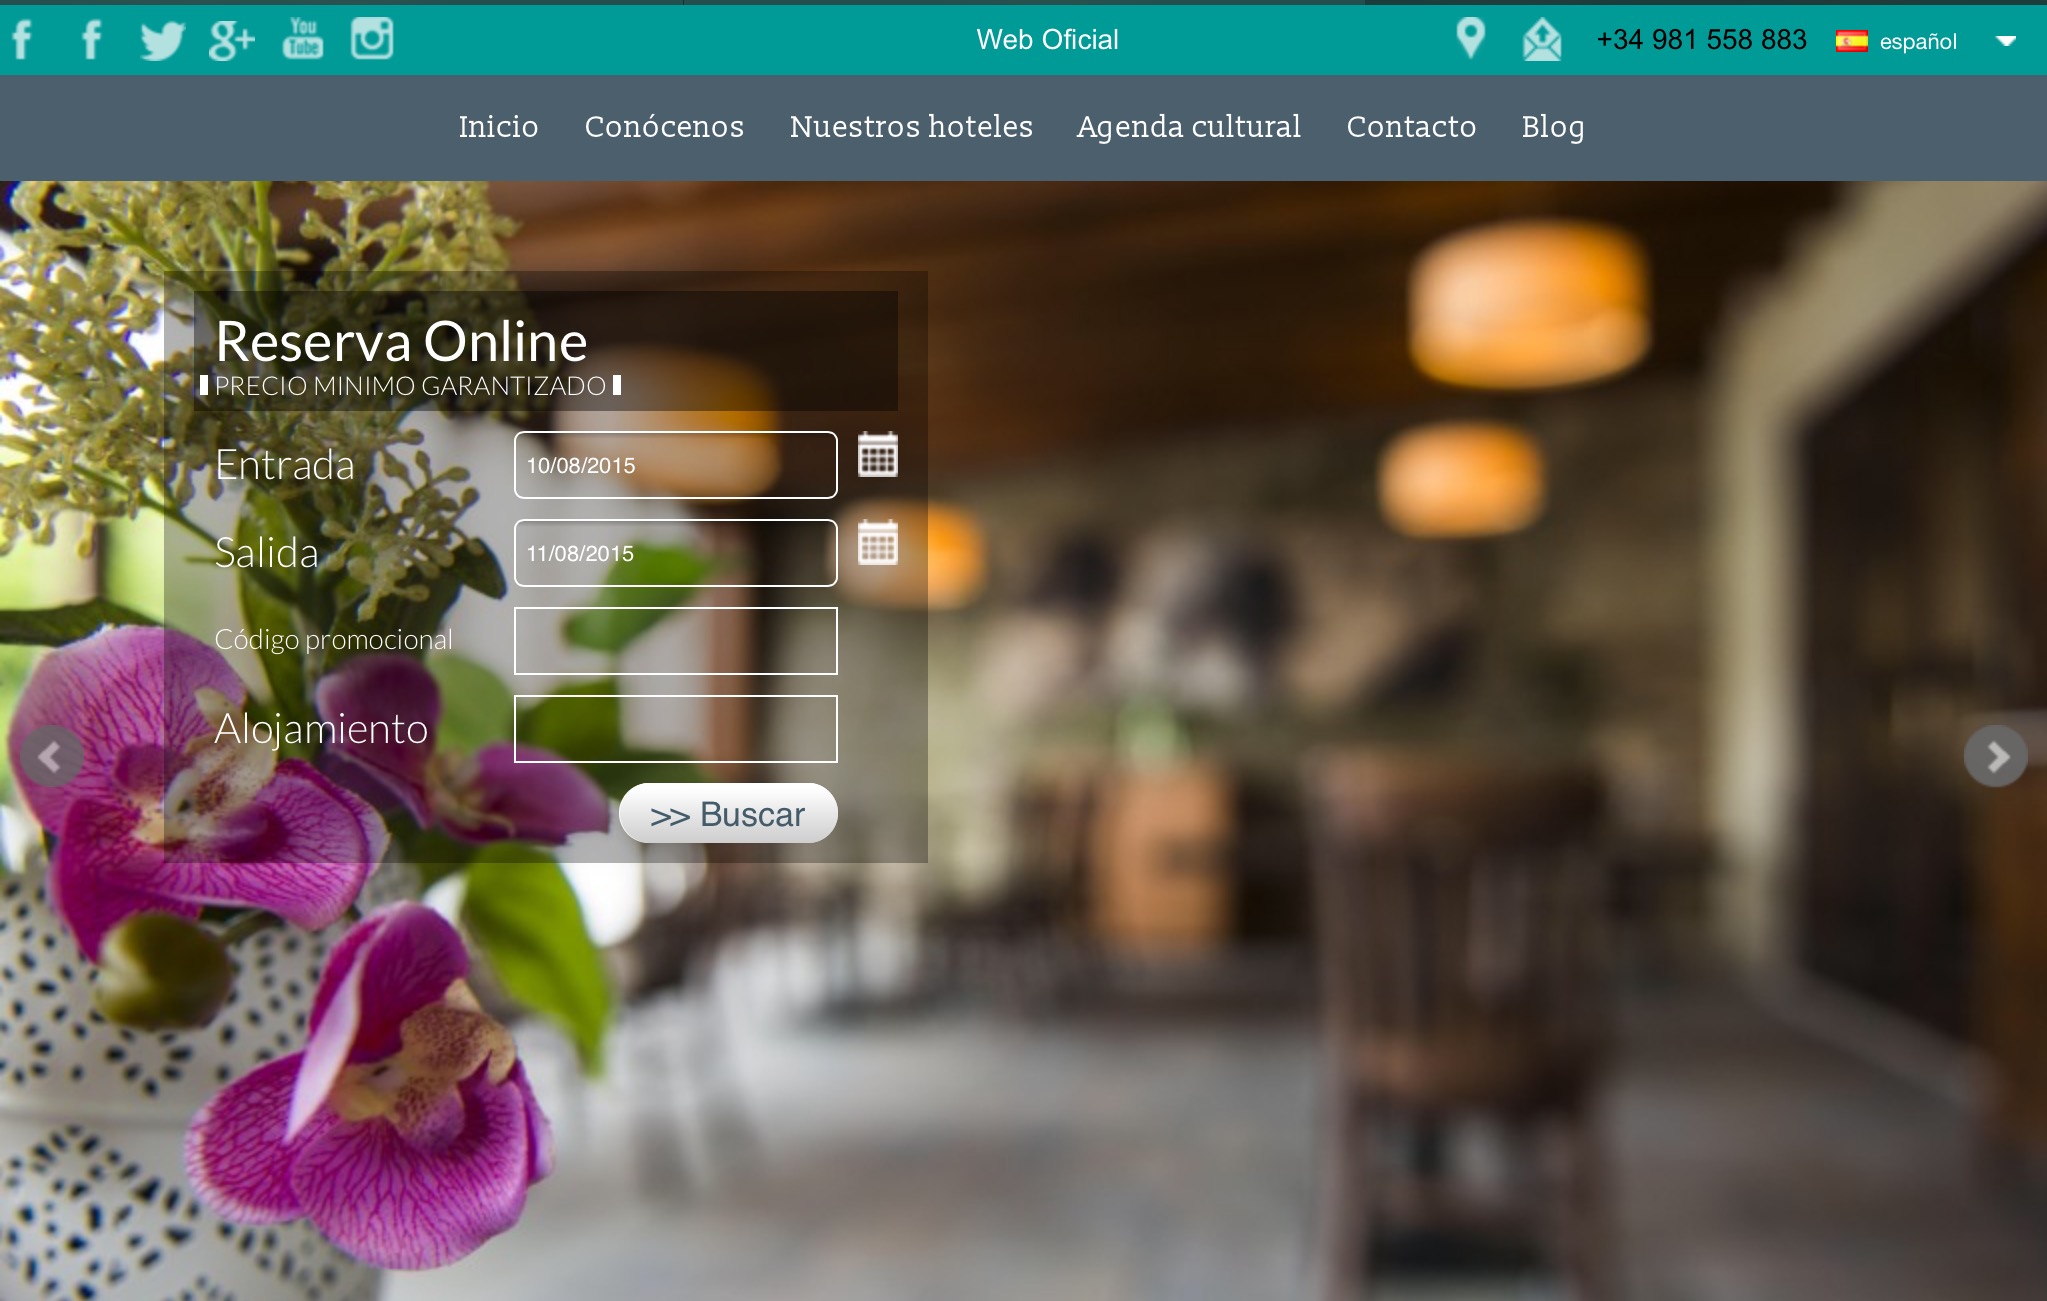Open calendar picker for Salida date
This screenshot has width=2047, height=1301.
click(x=877, y=543)
